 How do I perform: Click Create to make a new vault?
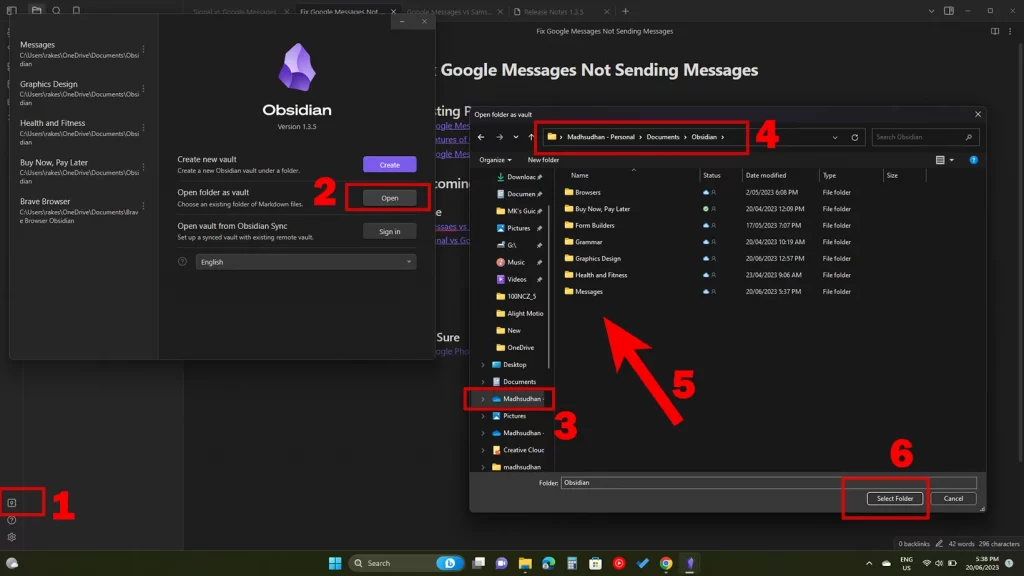pos(389,163)
